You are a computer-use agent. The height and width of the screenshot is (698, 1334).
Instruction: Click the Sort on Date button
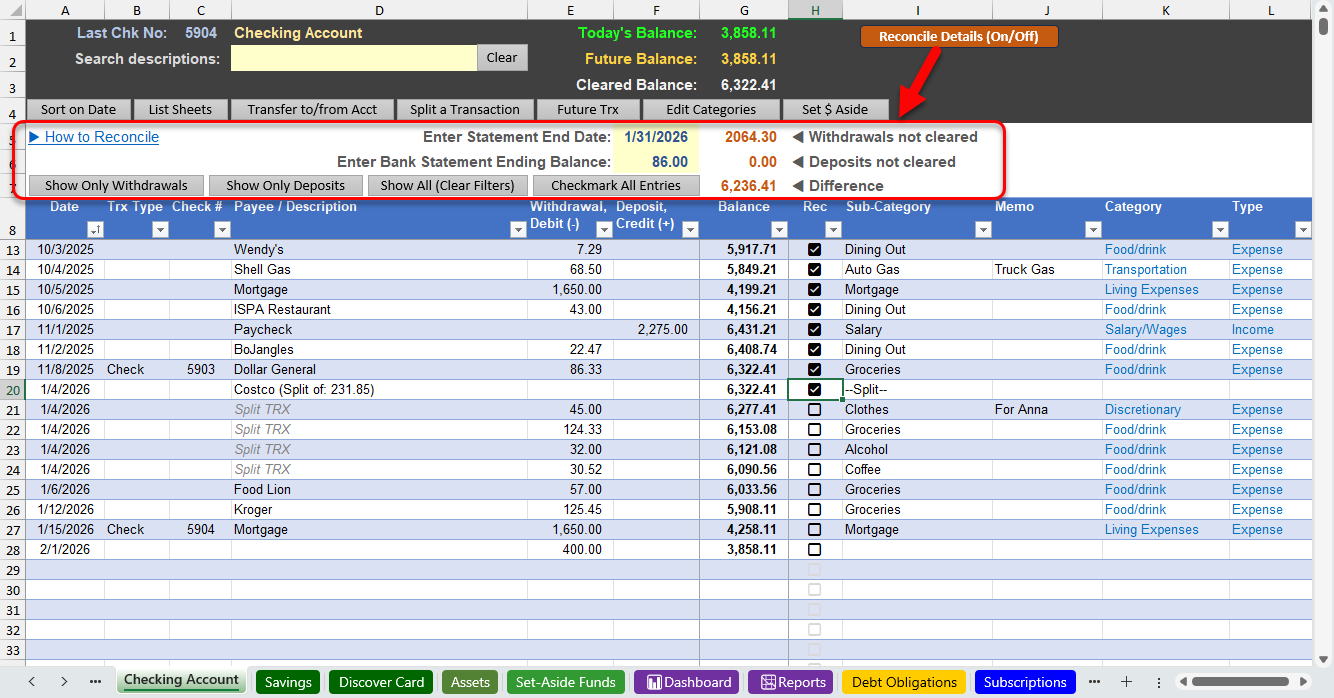coord(78,109)
